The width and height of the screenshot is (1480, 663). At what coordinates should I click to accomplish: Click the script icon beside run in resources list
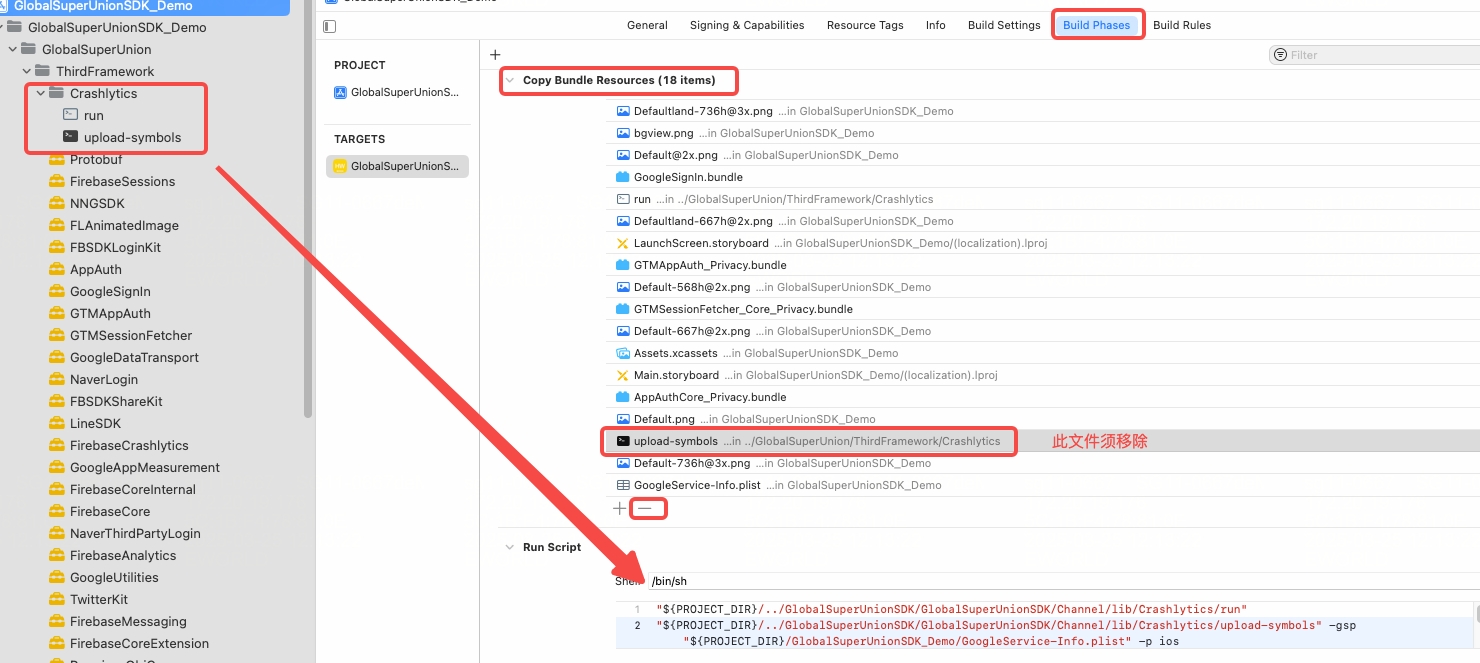[623, 199]
